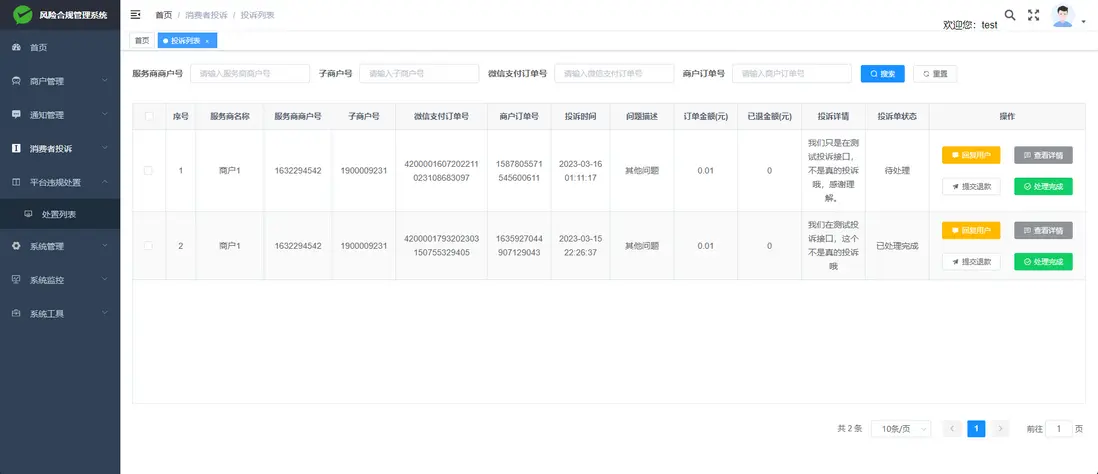Screen dimensions: 1098x474
Task: Click the 共 2 条 total count text
Action: pos(849,428)
